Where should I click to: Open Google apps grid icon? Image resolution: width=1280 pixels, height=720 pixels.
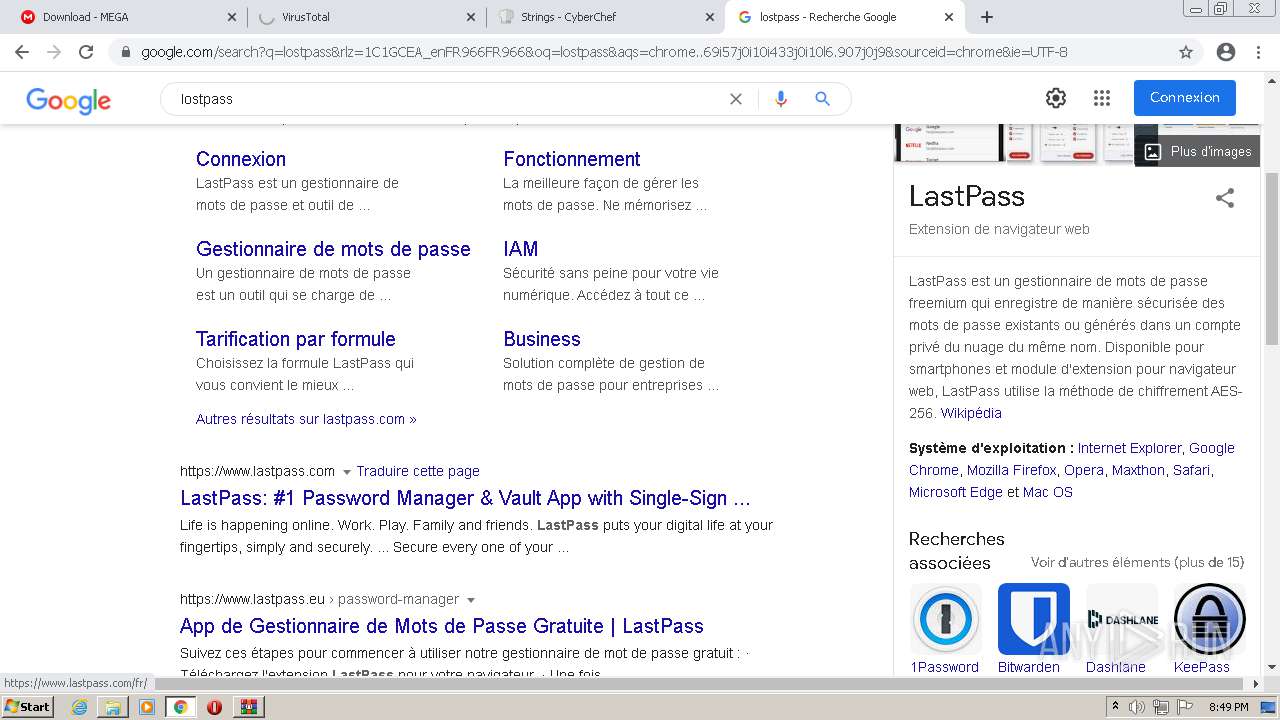tap(1102, 98)
